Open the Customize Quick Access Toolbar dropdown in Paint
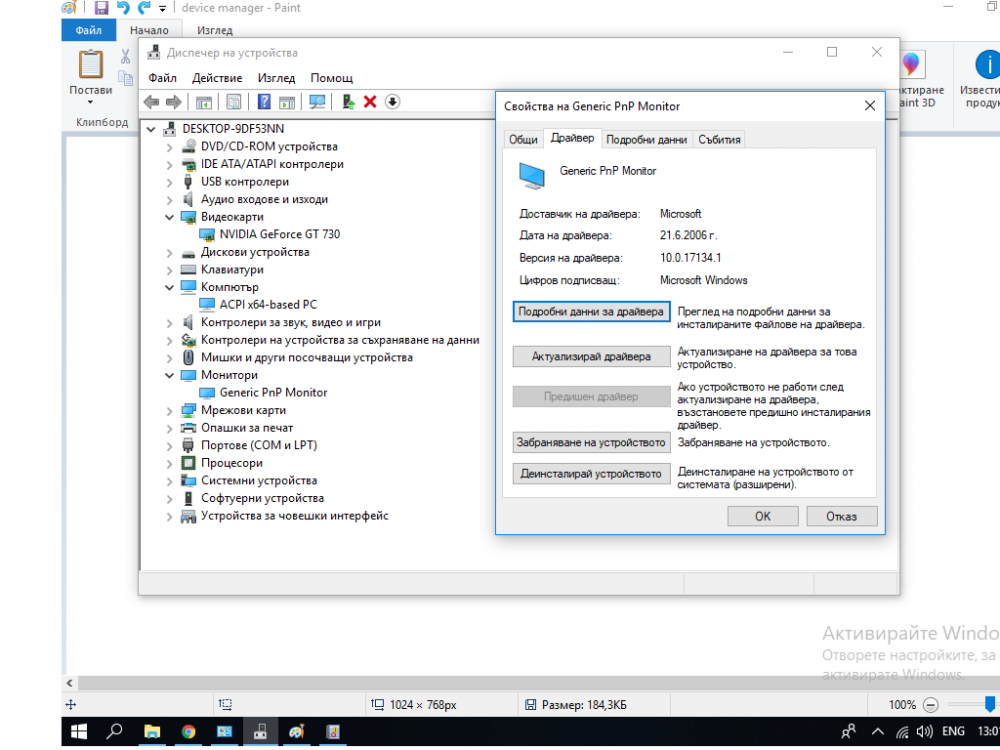This screenshot has height=750, width=1000. [163, 8]
